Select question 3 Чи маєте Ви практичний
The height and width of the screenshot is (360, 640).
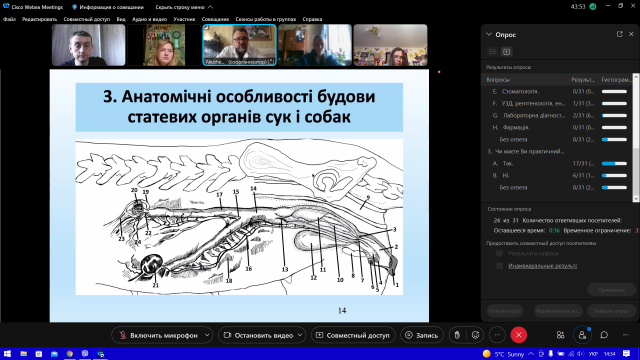(558, 151)
